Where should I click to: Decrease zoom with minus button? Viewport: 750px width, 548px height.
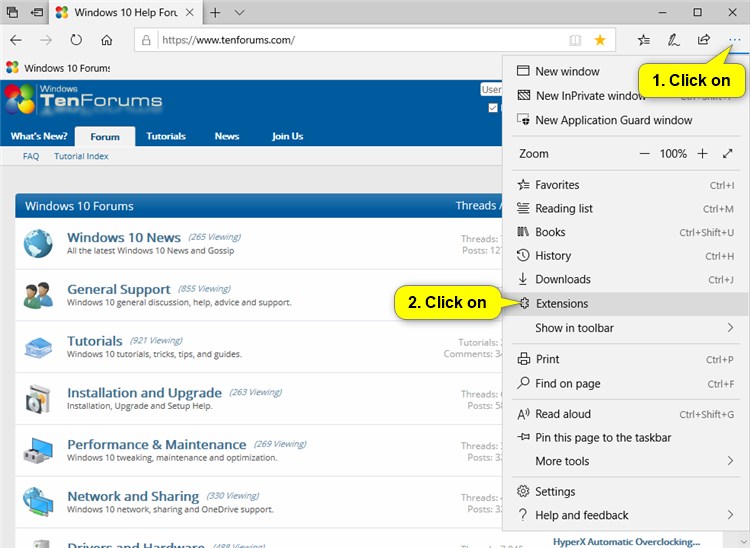(x=644, y=153)
